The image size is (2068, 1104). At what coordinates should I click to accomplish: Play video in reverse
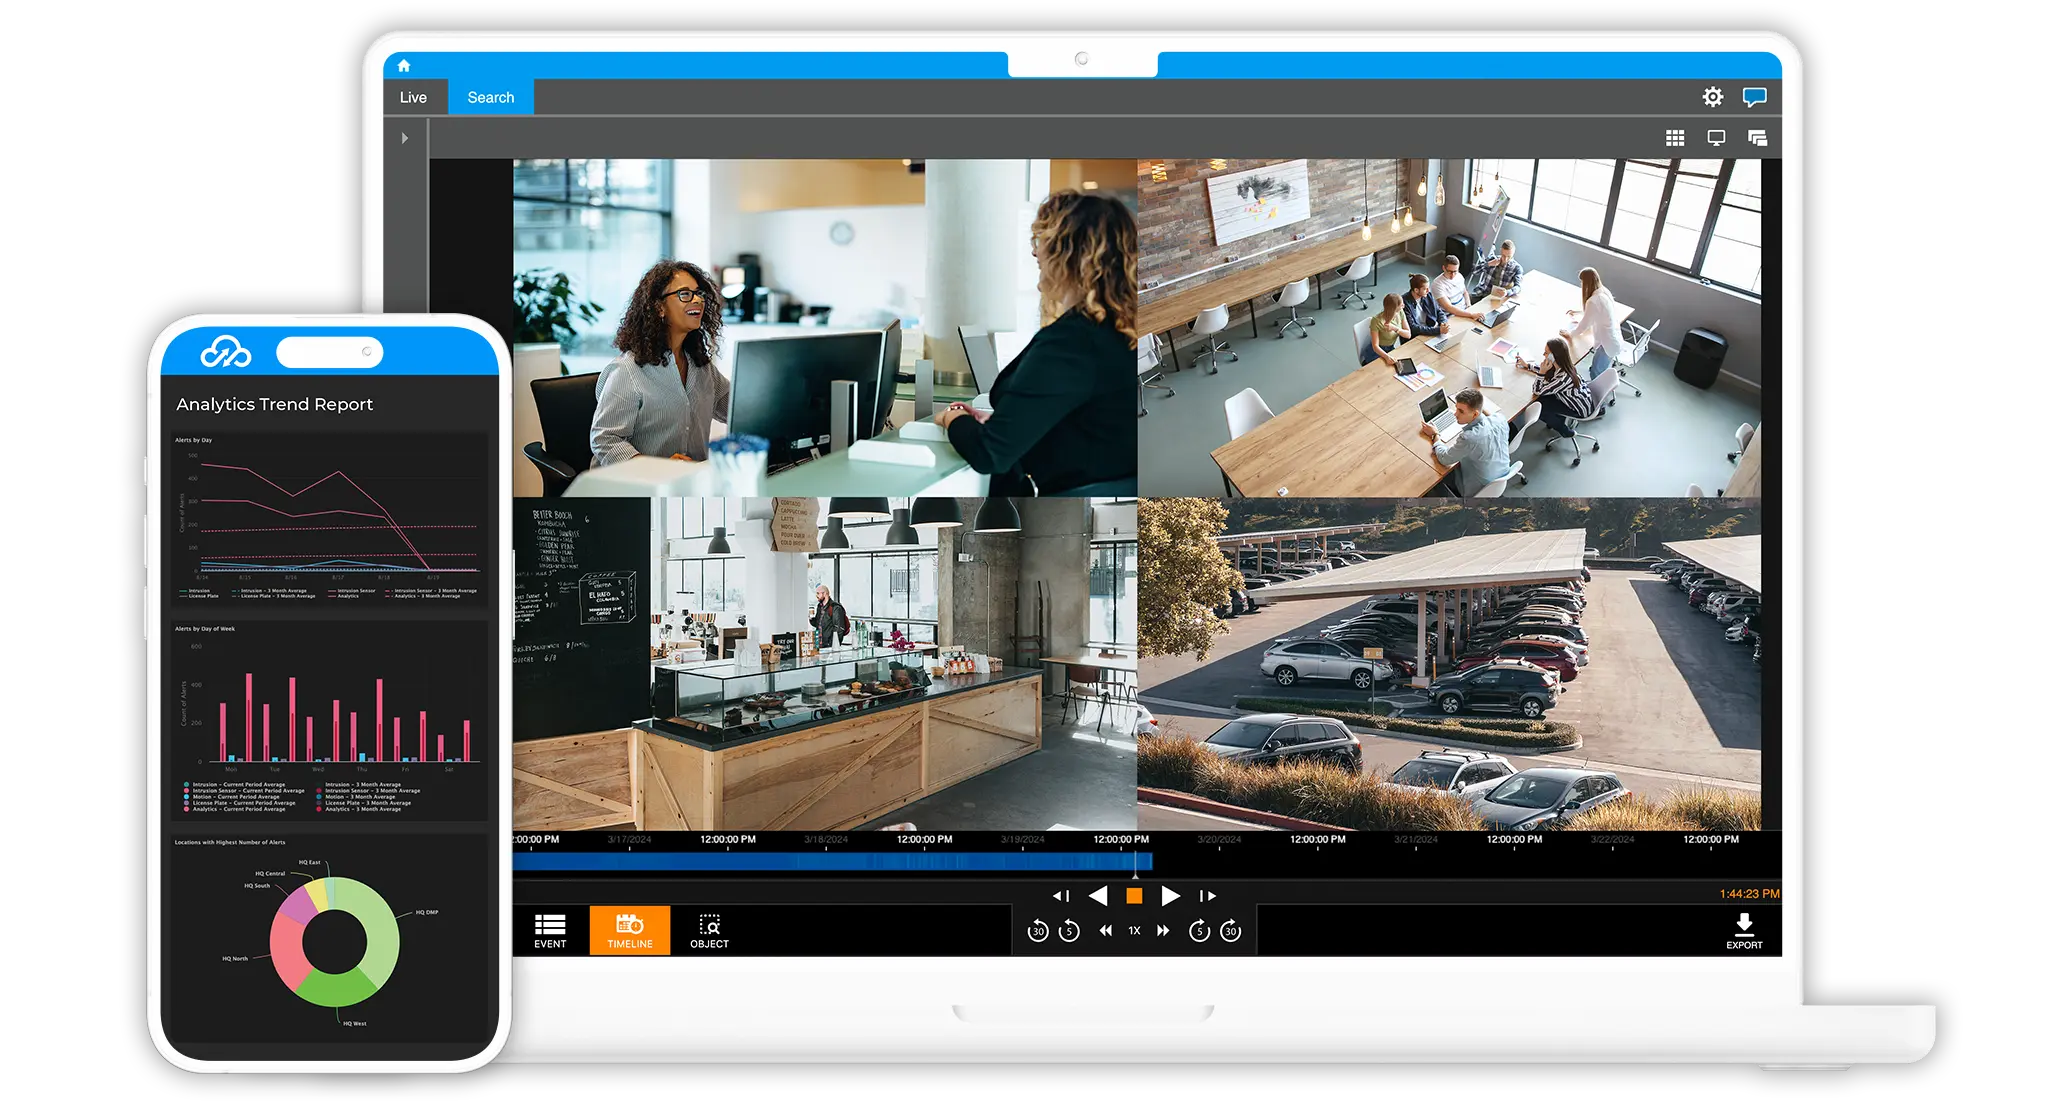[x=1098, y=896]
